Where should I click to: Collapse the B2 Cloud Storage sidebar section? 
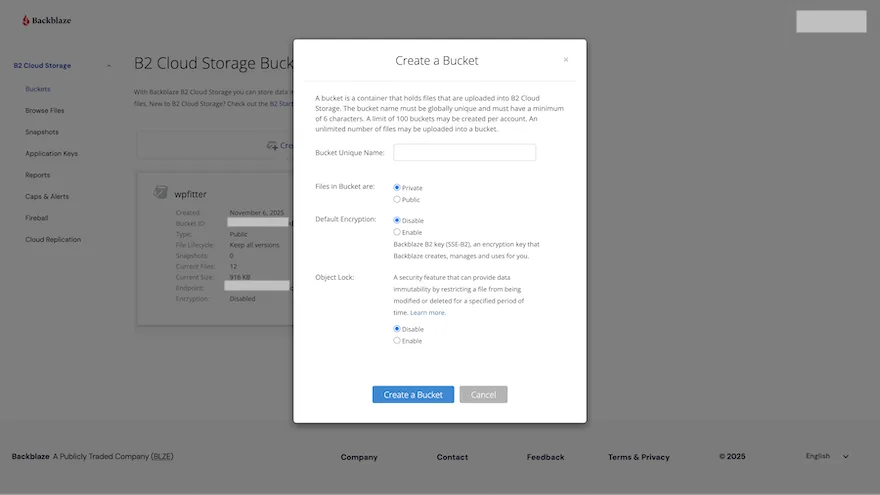(109, 66)
